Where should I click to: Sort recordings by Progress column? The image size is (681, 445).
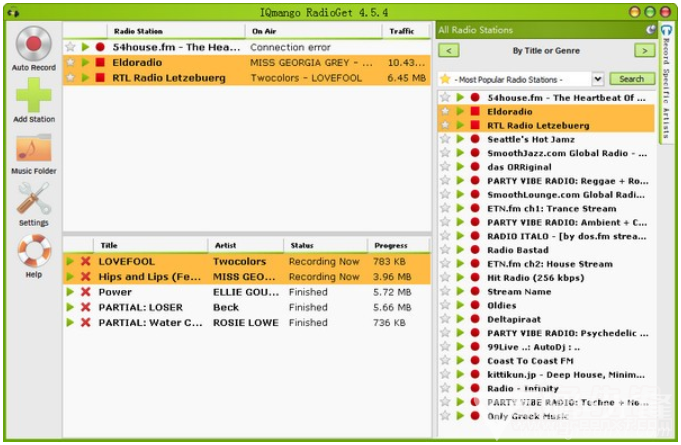click(399, 245)
